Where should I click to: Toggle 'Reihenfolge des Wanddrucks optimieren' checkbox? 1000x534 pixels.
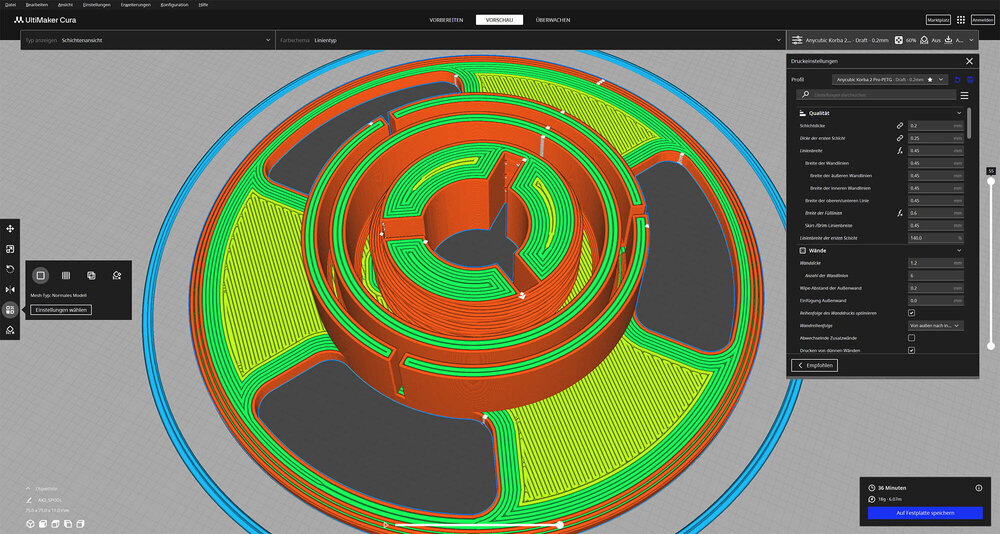click(911, 313)
